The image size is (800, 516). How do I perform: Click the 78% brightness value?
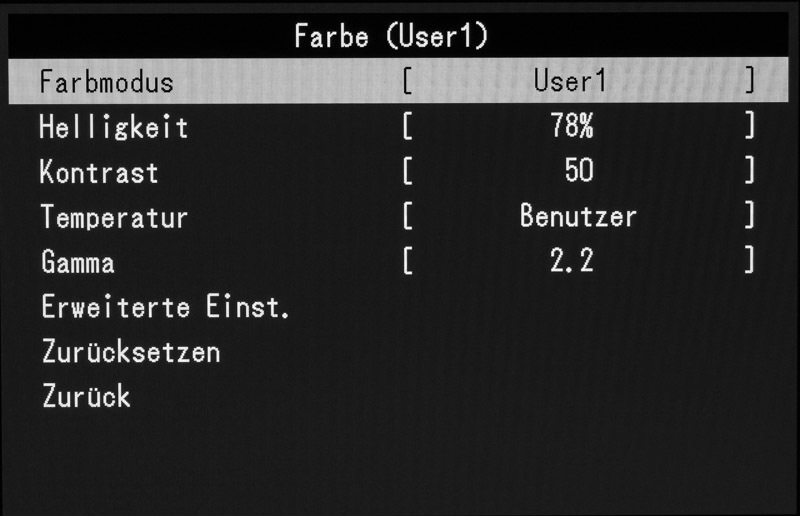point(572,126)
